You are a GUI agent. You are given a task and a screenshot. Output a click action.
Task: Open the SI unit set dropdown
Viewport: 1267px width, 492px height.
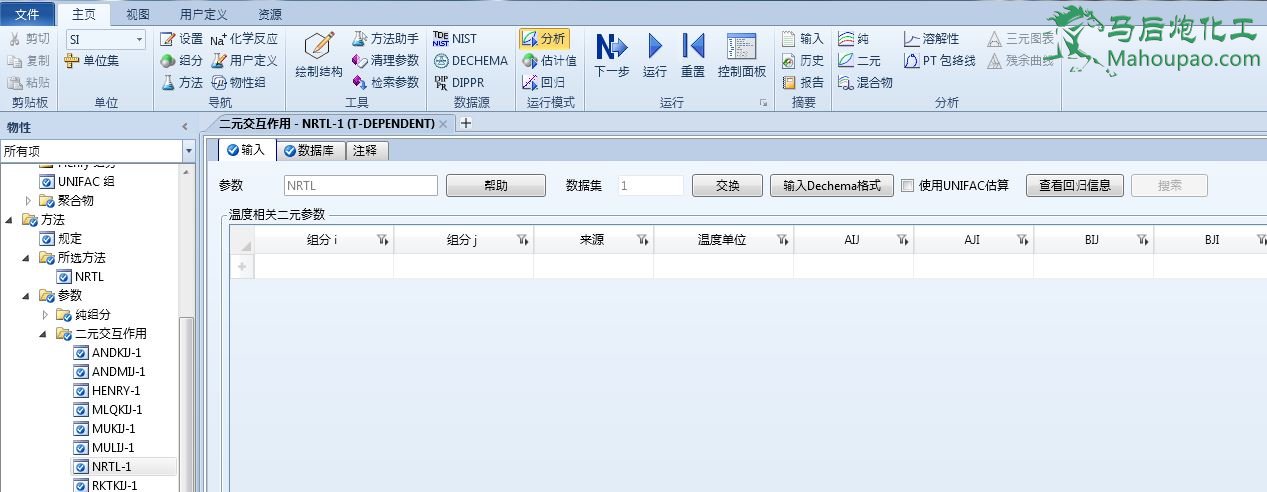tap(139, 39)
